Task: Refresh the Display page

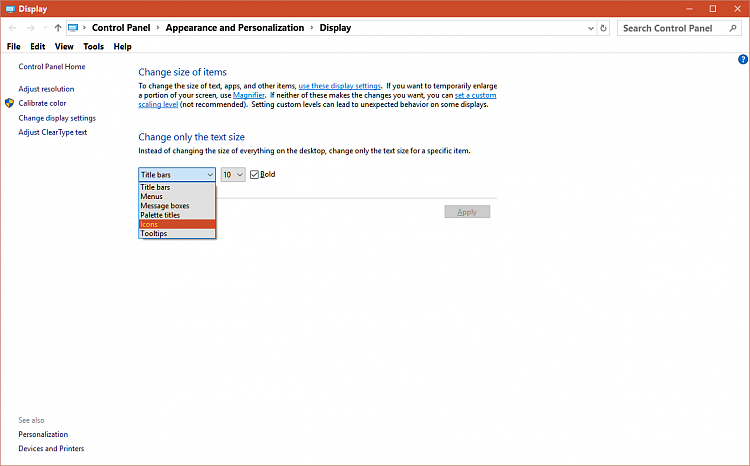Action: tap(604, 28)
